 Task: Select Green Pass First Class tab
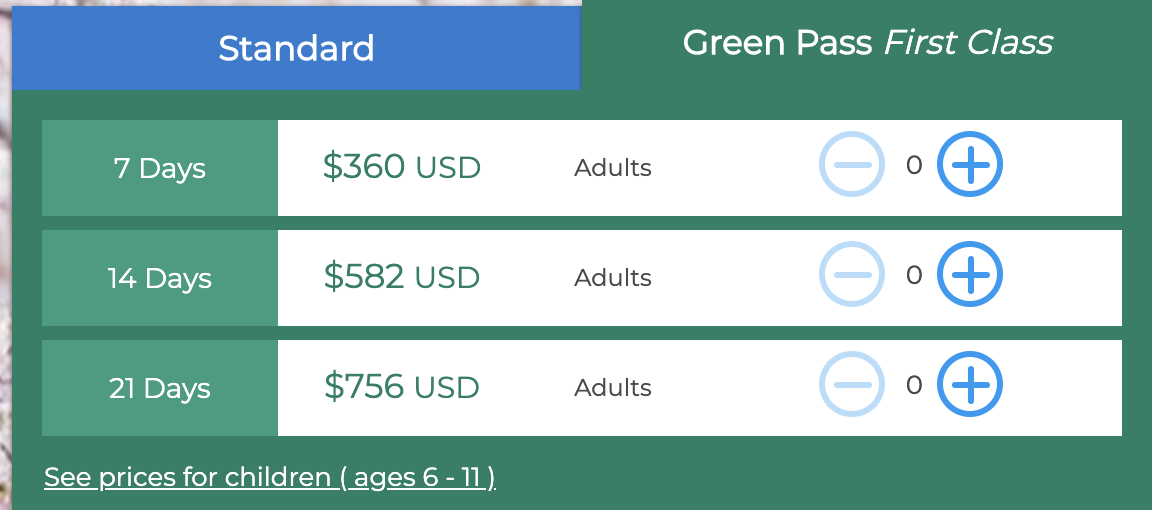pyautogui.click(x=867, y=43)
